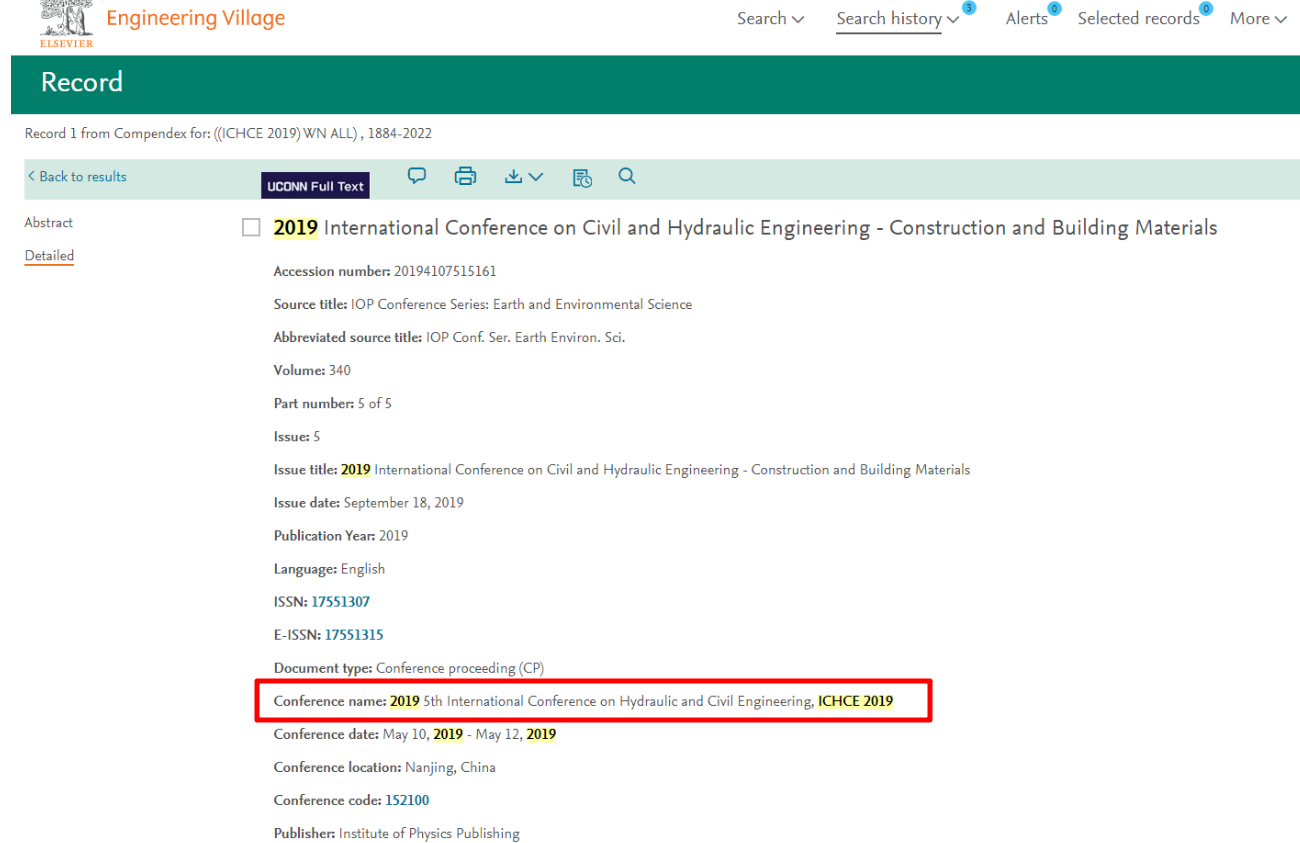Click the Abbreviated source title text

click(449, 337)
